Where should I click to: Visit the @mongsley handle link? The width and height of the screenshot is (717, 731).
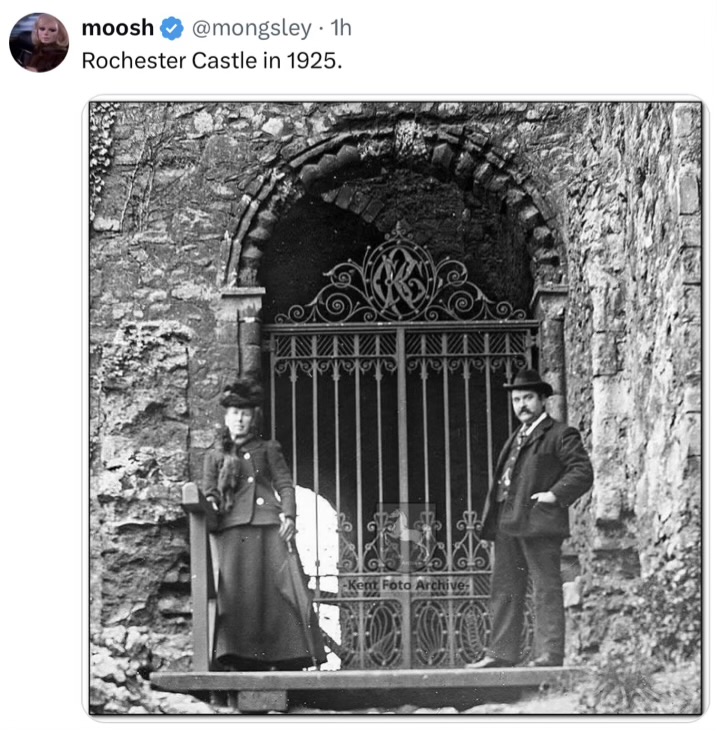click(x=252, y=28)
